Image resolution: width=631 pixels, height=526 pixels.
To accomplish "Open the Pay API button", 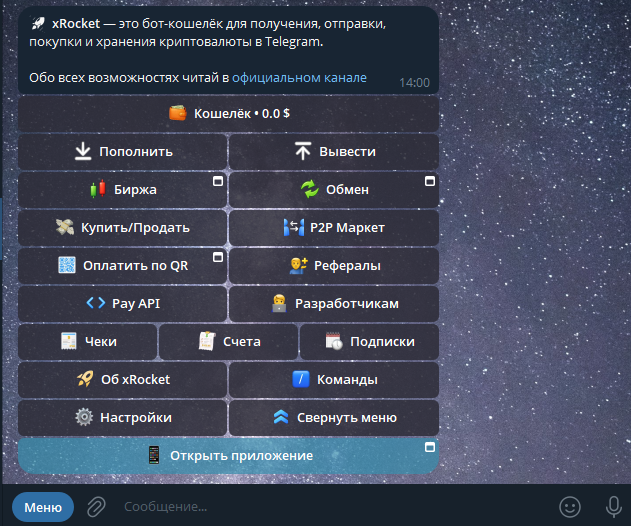I will tap(123, 303).
